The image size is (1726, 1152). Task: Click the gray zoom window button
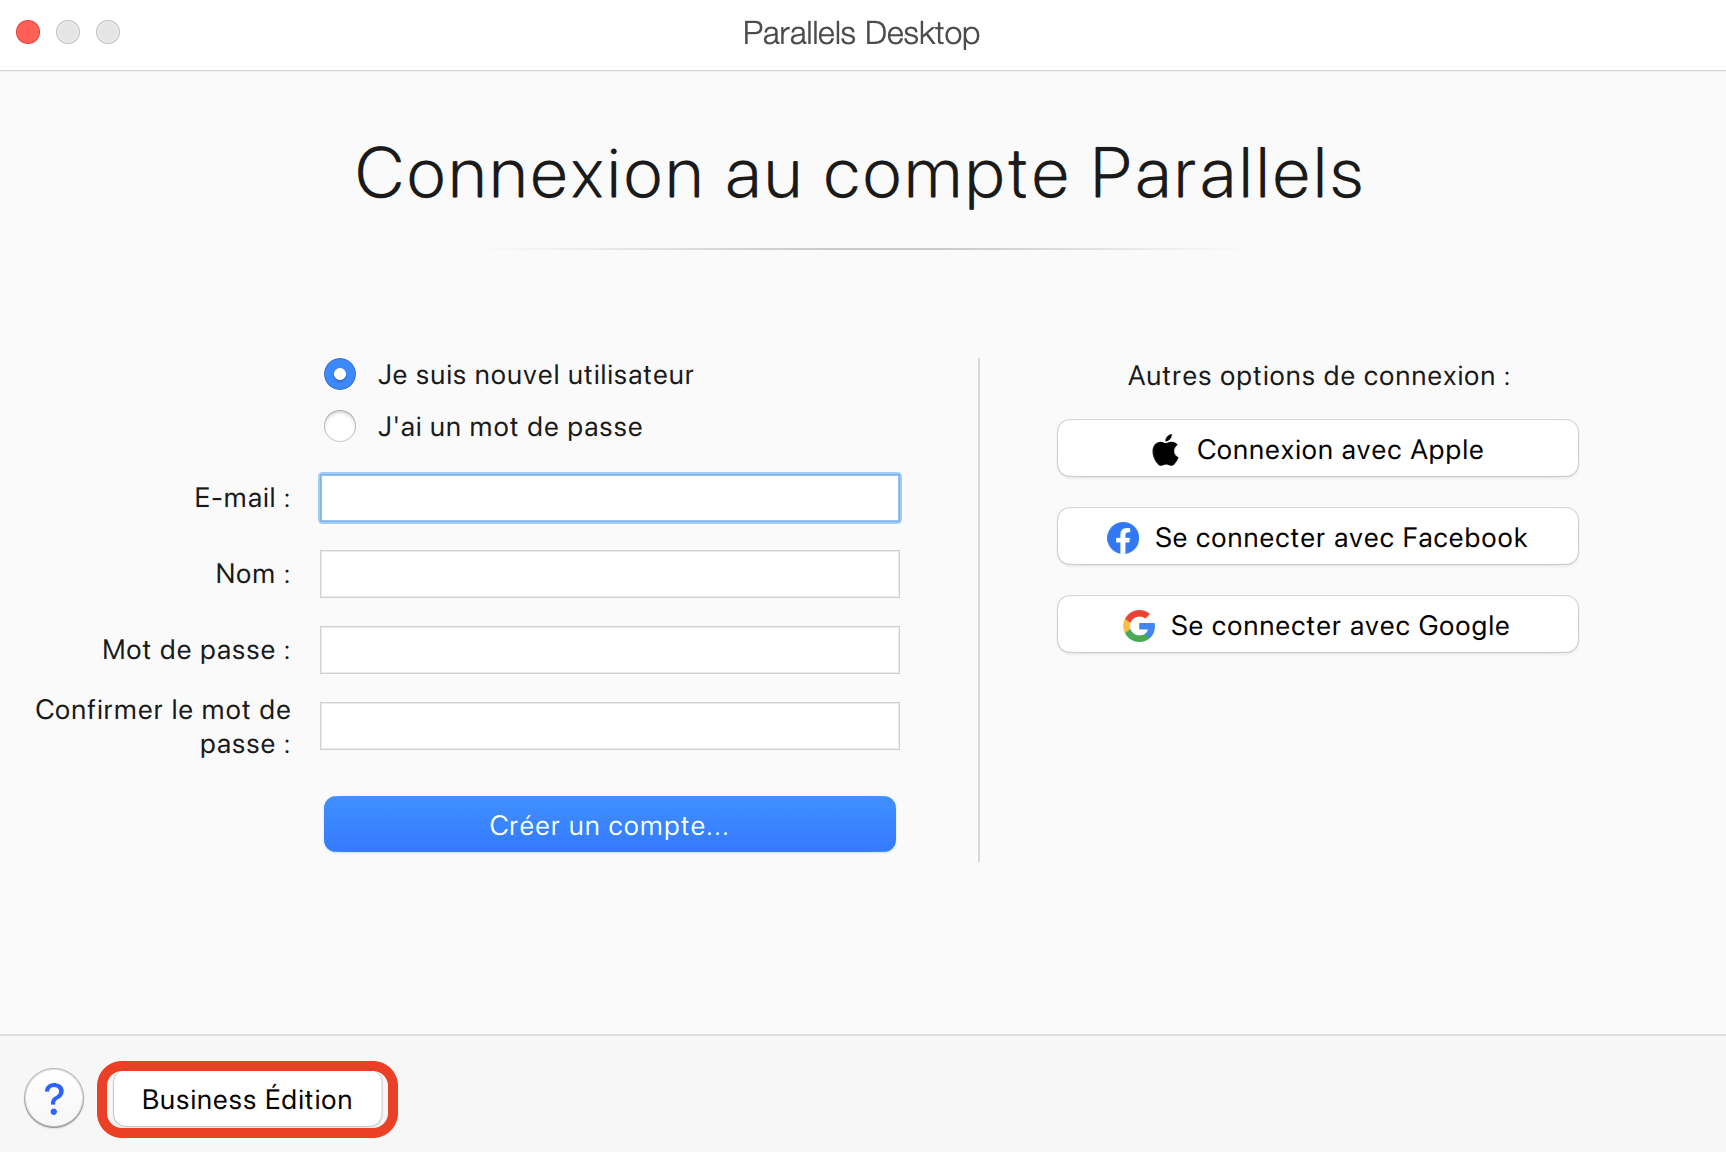[x=108, y=32]
